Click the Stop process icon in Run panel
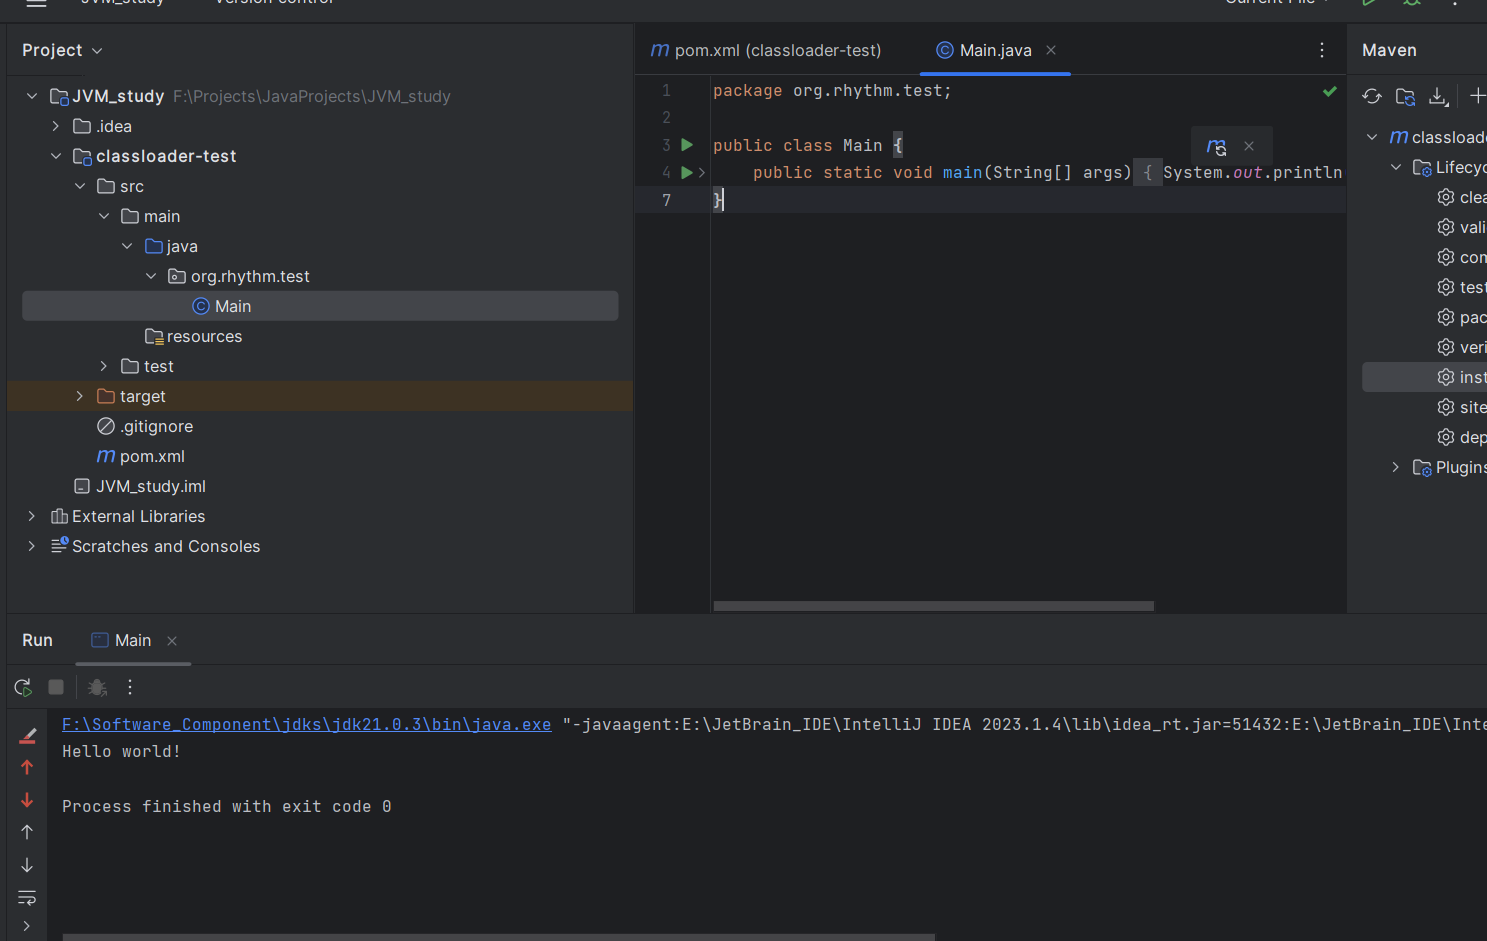1487x941 pixels. coord(56,687)
